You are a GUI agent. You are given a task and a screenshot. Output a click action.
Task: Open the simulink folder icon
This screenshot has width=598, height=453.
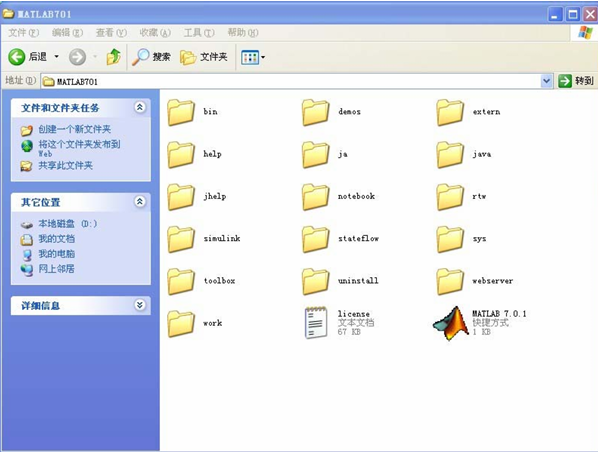click(x=181, y=239)
